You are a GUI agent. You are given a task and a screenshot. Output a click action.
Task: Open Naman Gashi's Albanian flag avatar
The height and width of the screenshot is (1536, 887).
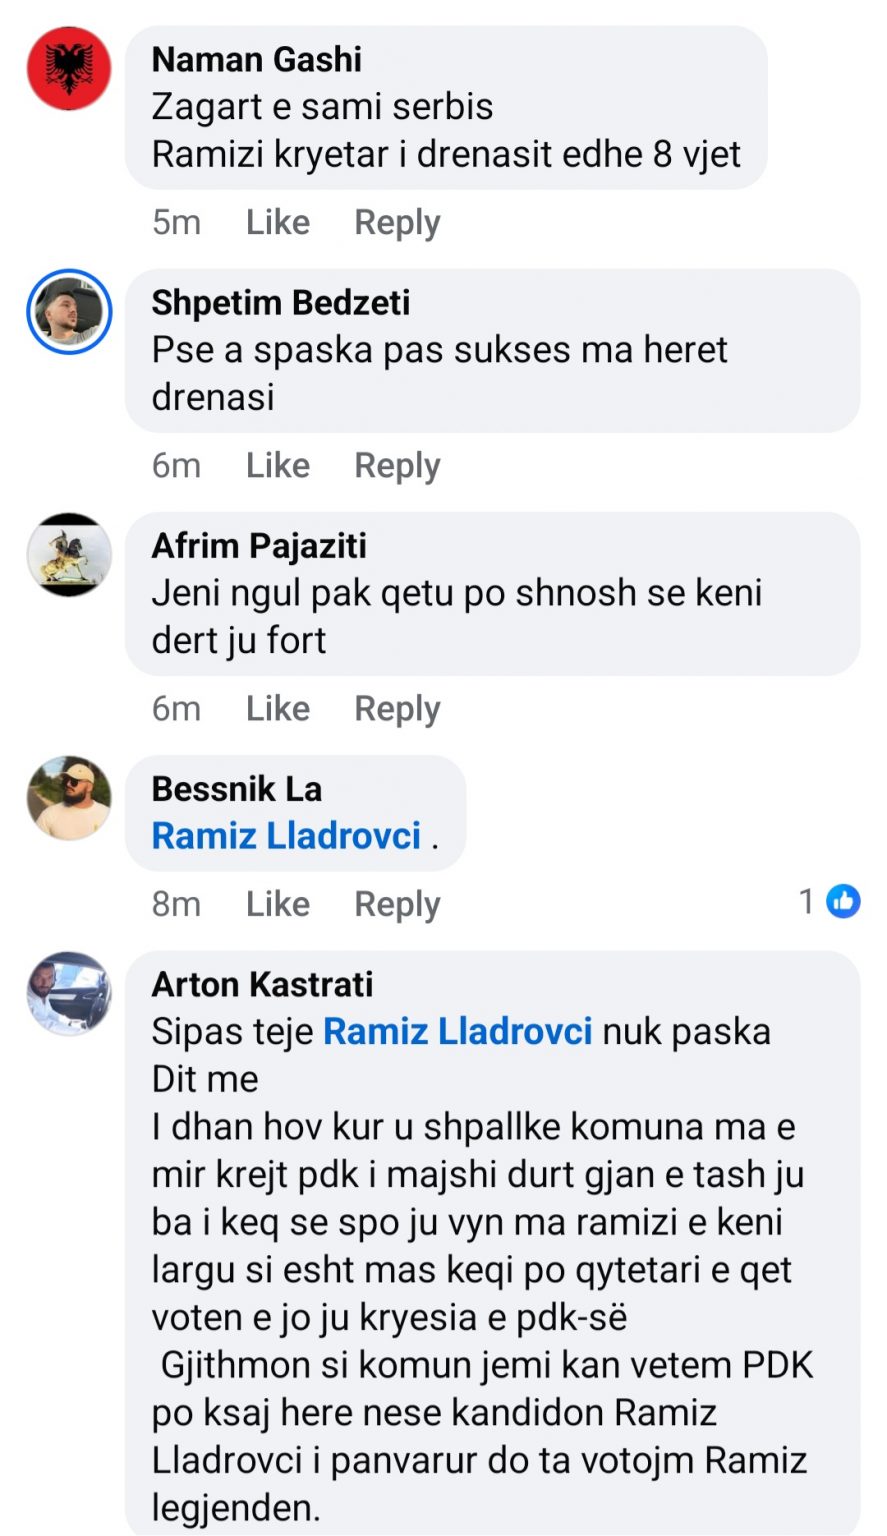coord(69,68)
